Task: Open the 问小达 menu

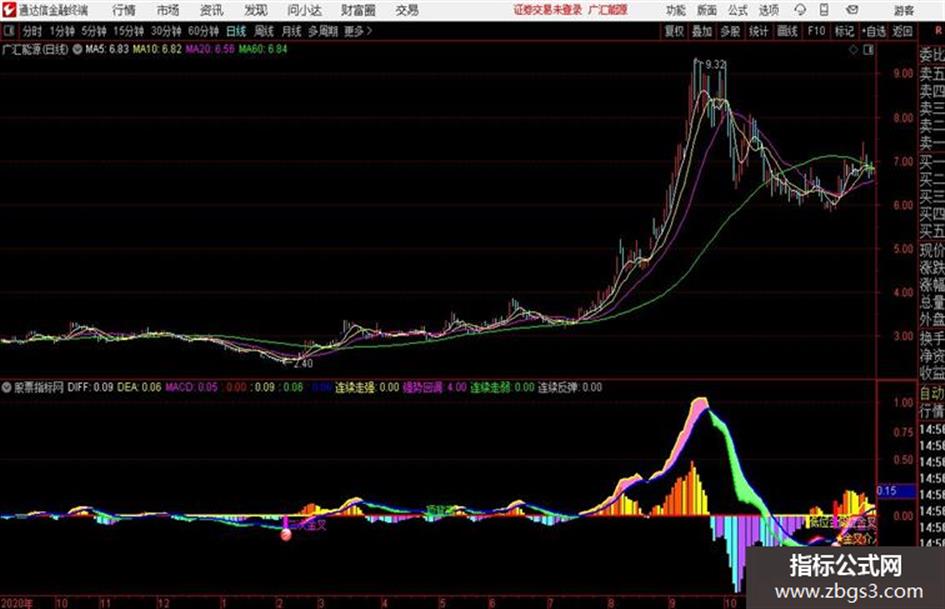Action: [x=304, y=10]
